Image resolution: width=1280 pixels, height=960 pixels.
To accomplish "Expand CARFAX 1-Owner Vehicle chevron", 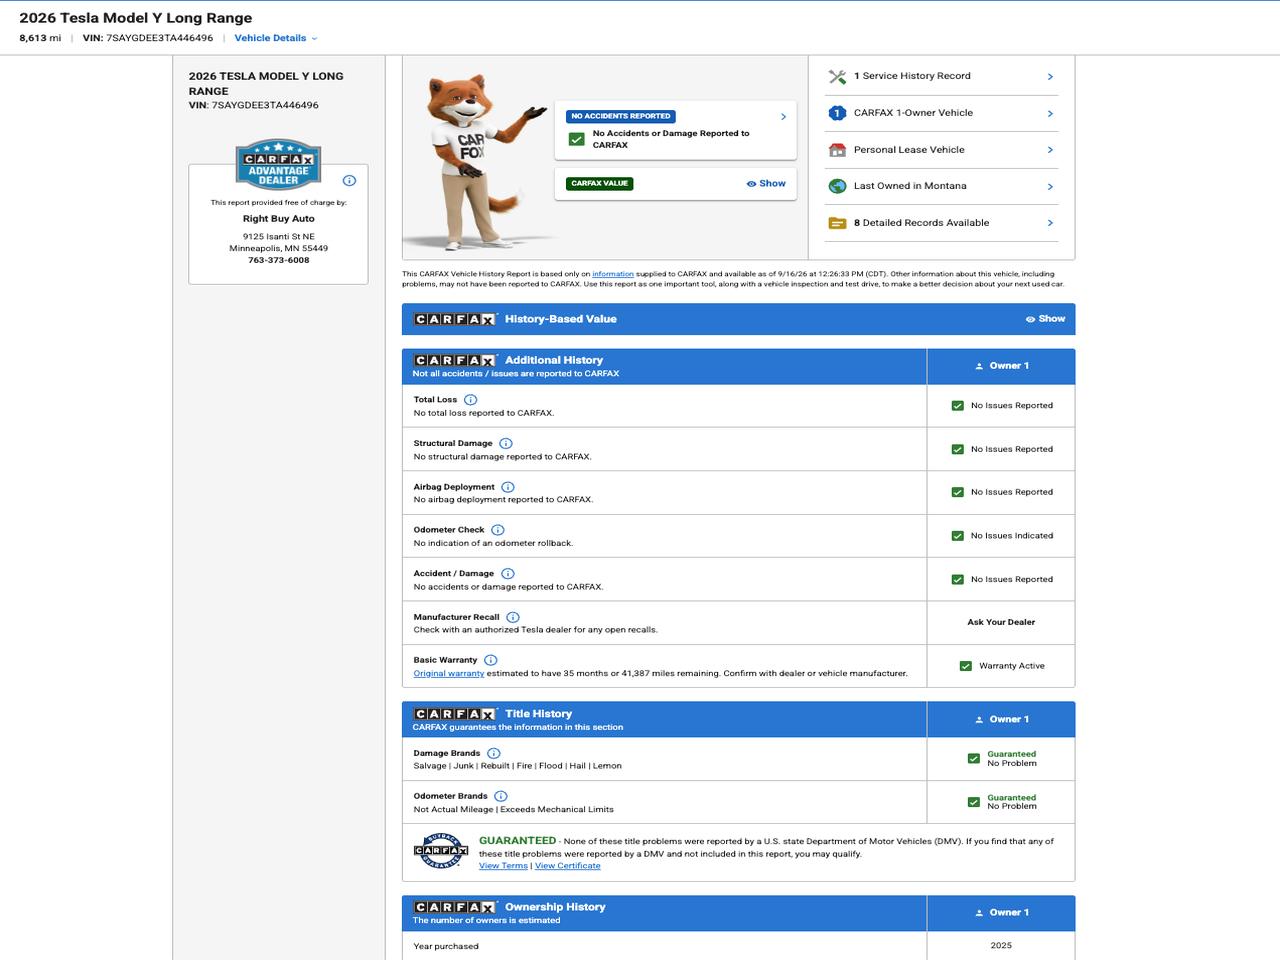I will click(1050, 114).
